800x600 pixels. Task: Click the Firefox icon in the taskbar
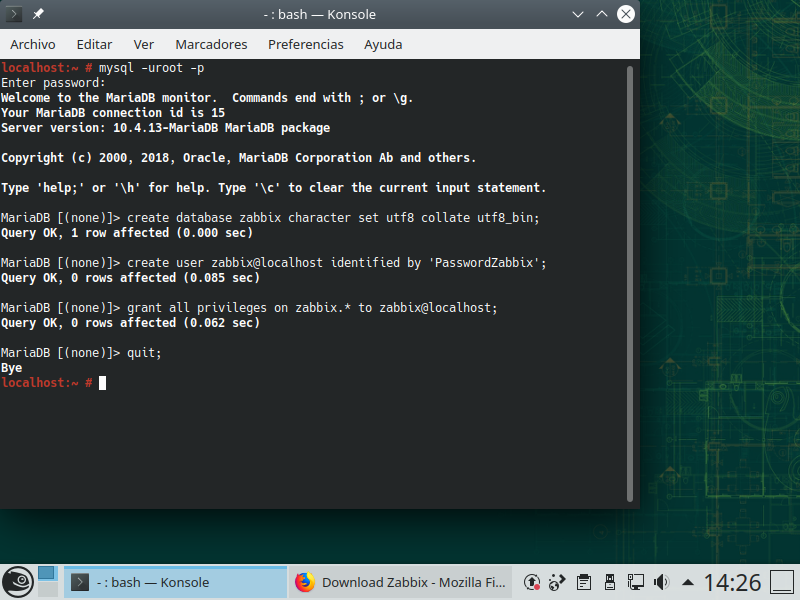pyautogui.click(x=305, y=582)
